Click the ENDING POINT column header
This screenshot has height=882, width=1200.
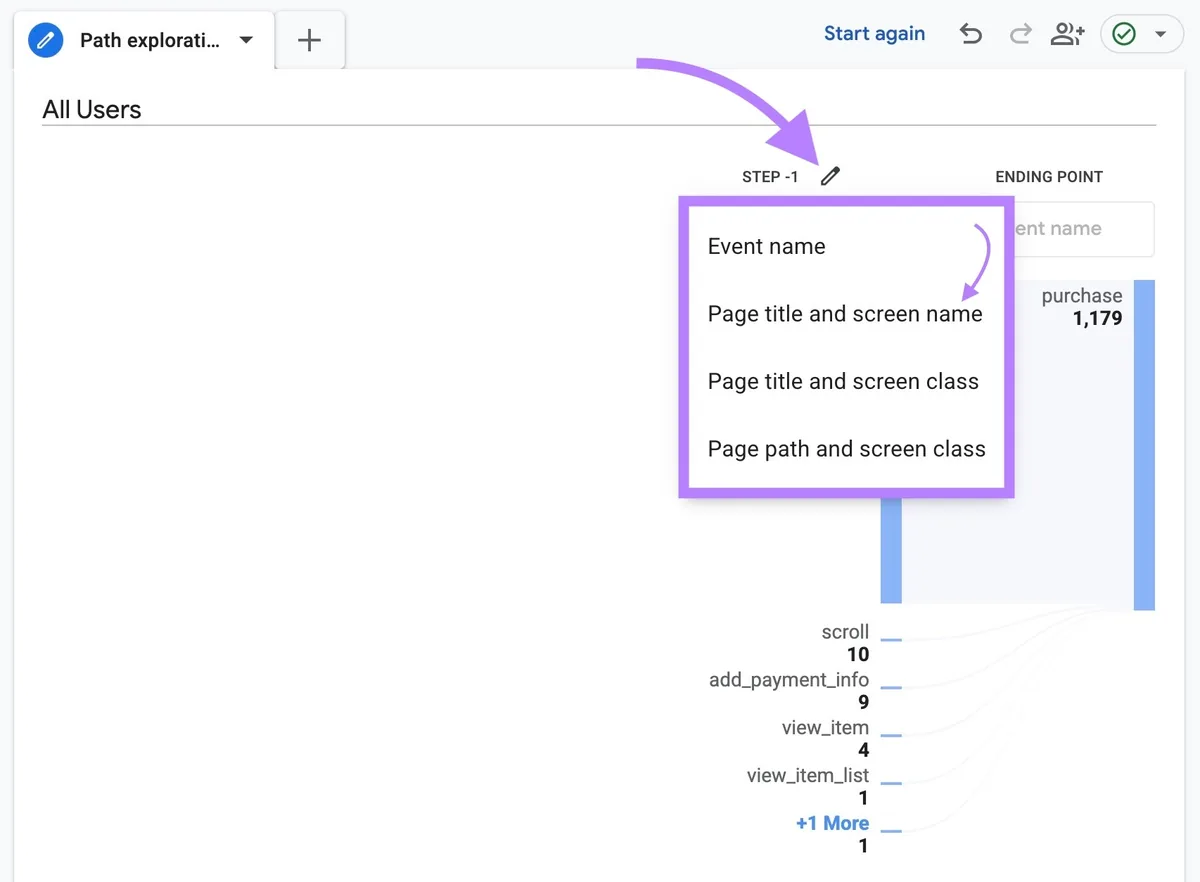tap(1049, 177)
